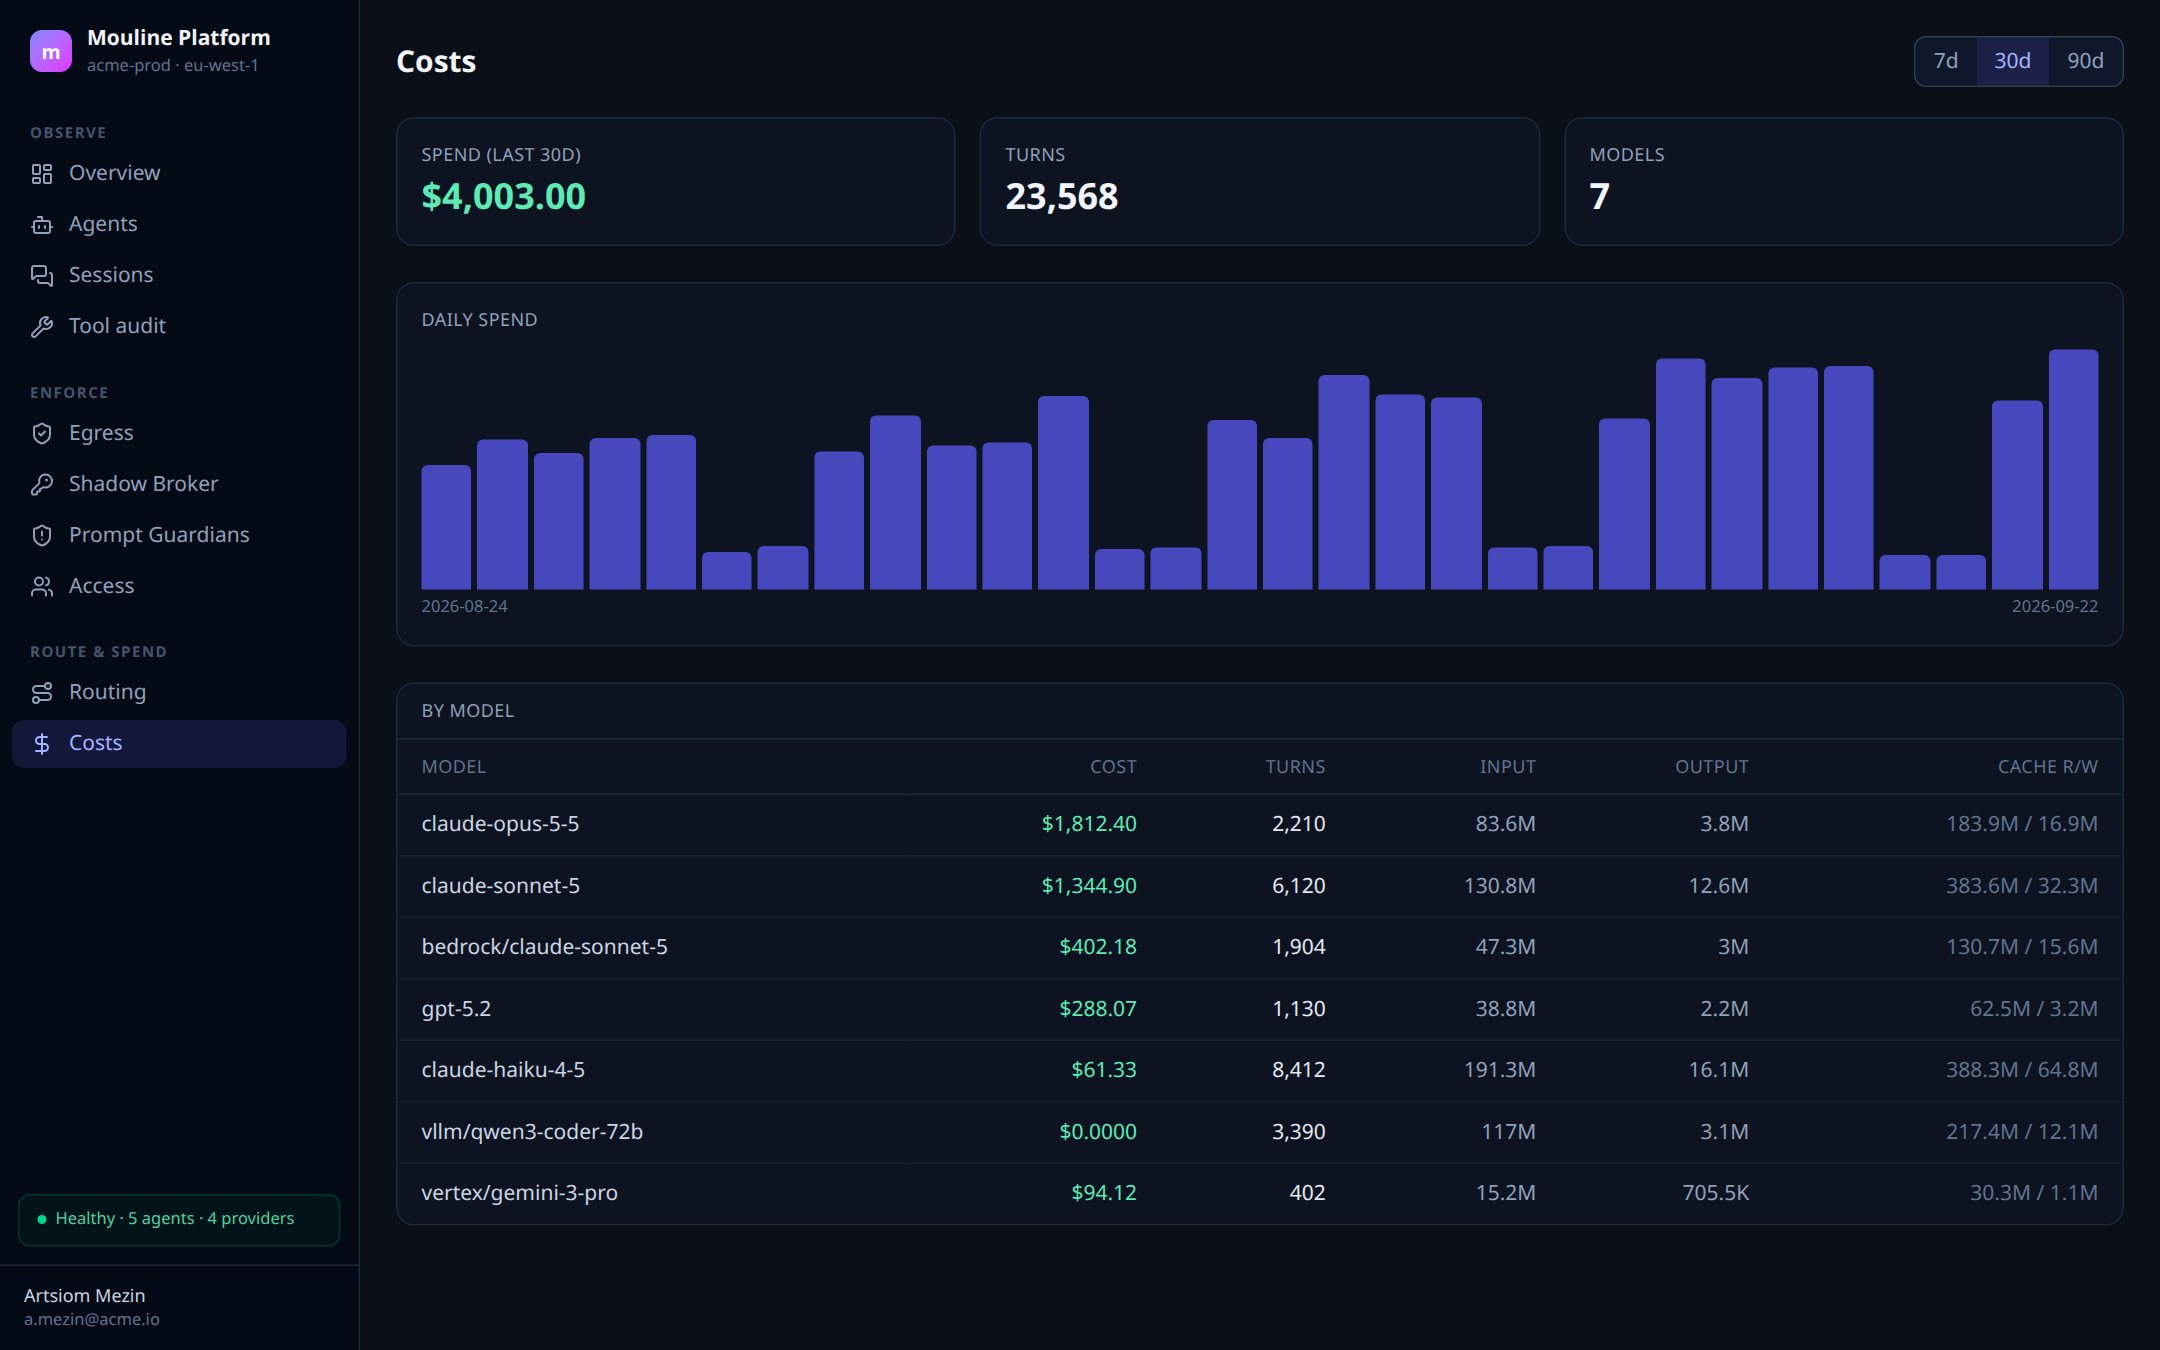Navigate to Tool audit
This screenshot has height=1350, width=2160.
pyautogui.click(x=179, y=326)
